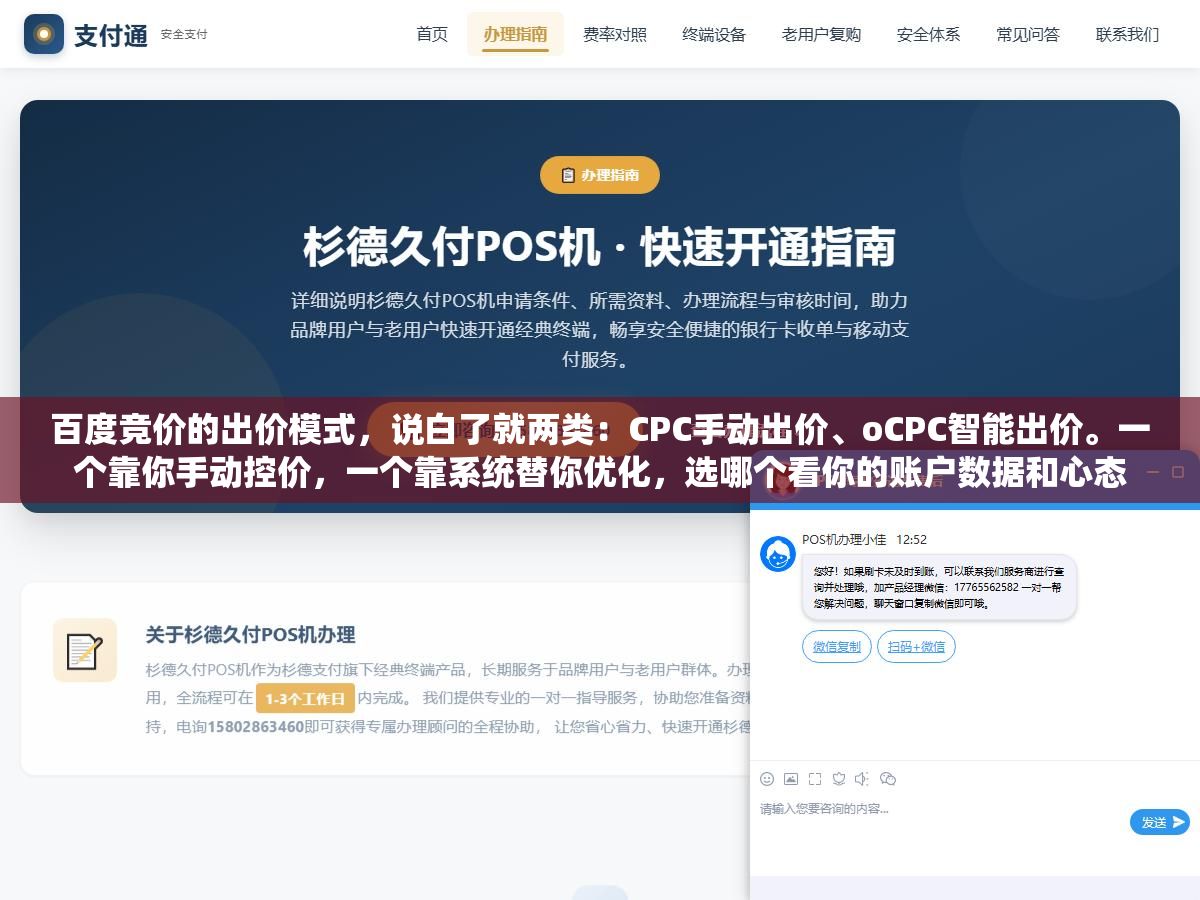This screenshot has width=1200, height=900.
Task: Minimize the chat widget window
Action: coord(1153,472)
